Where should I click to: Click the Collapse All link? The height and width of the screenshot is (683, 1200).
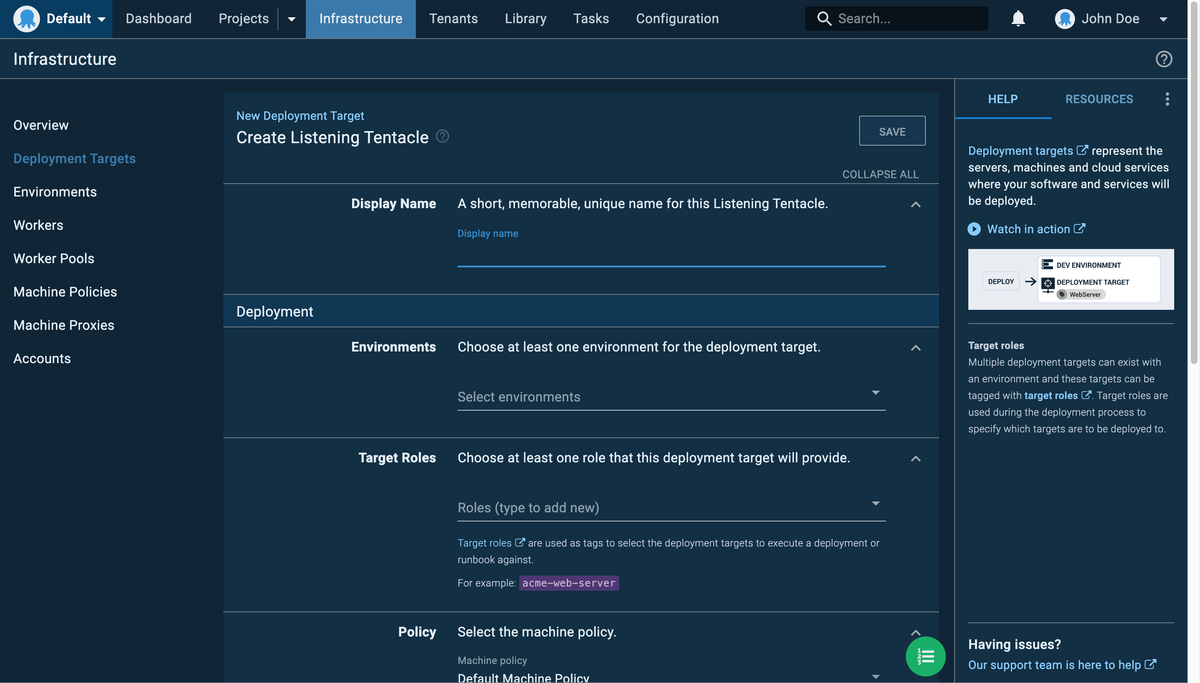(x=880, y=174)
